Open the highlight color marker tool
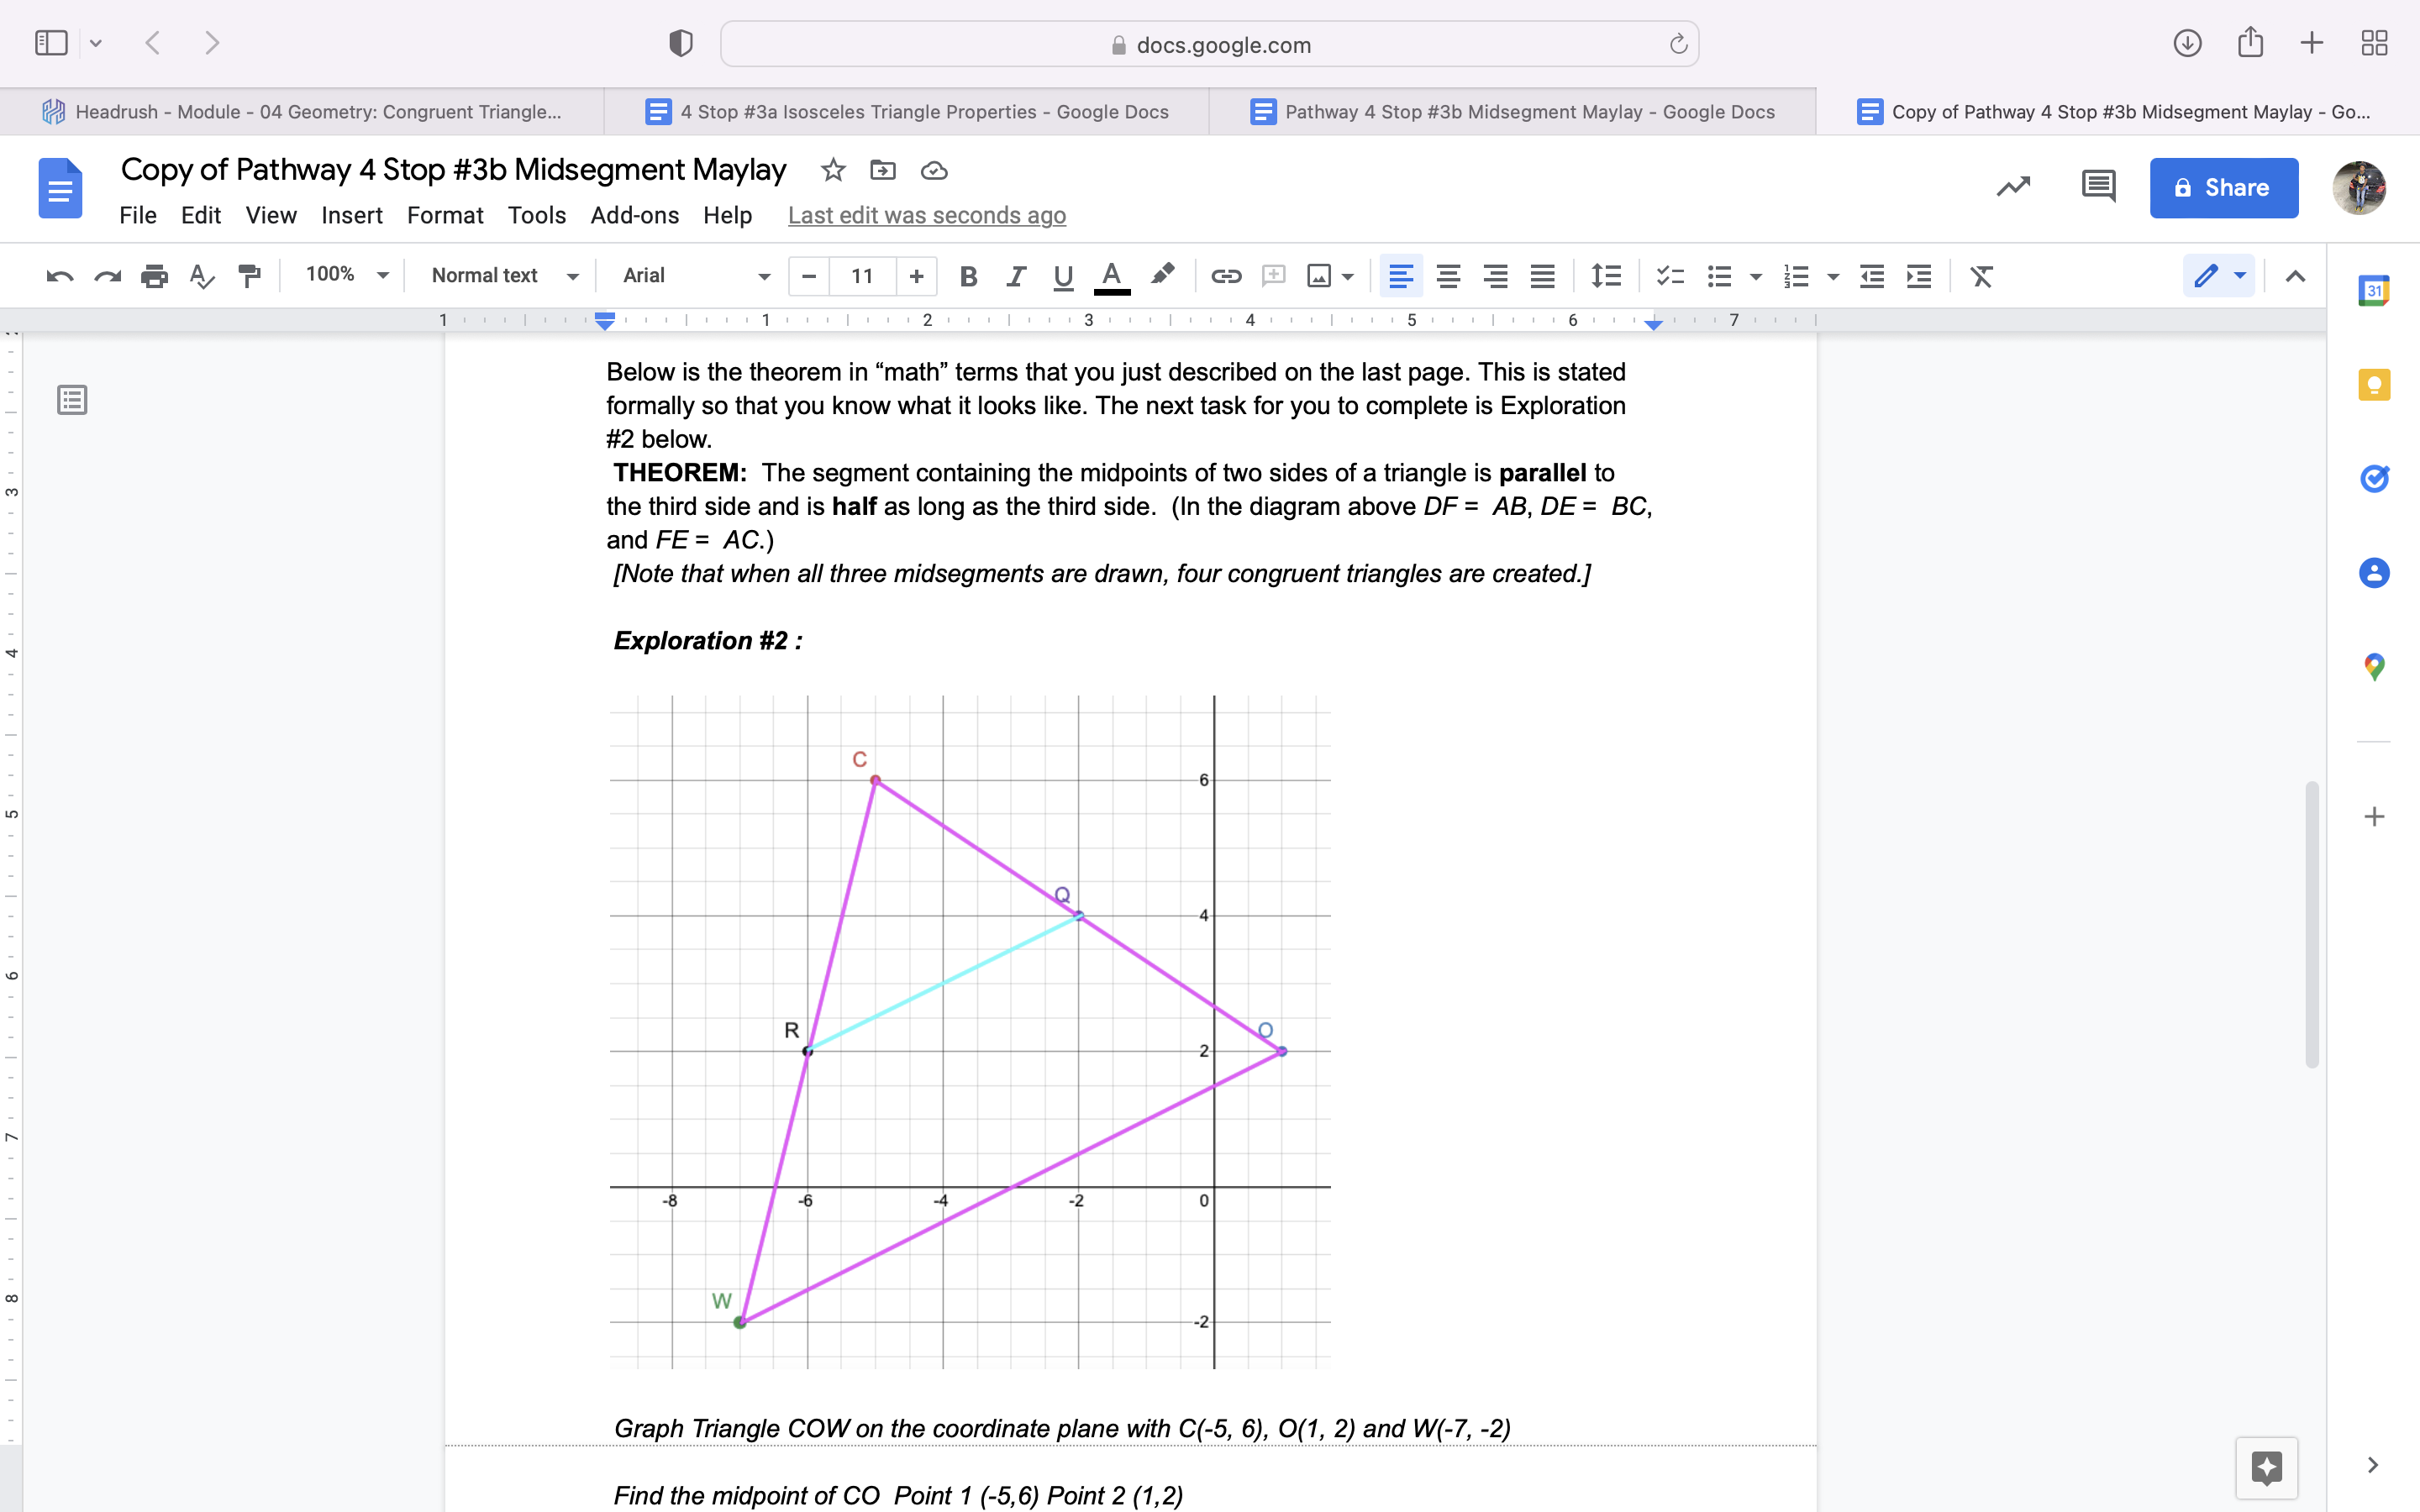This screenshot has height=1512, width=2420. [1162, 275]
